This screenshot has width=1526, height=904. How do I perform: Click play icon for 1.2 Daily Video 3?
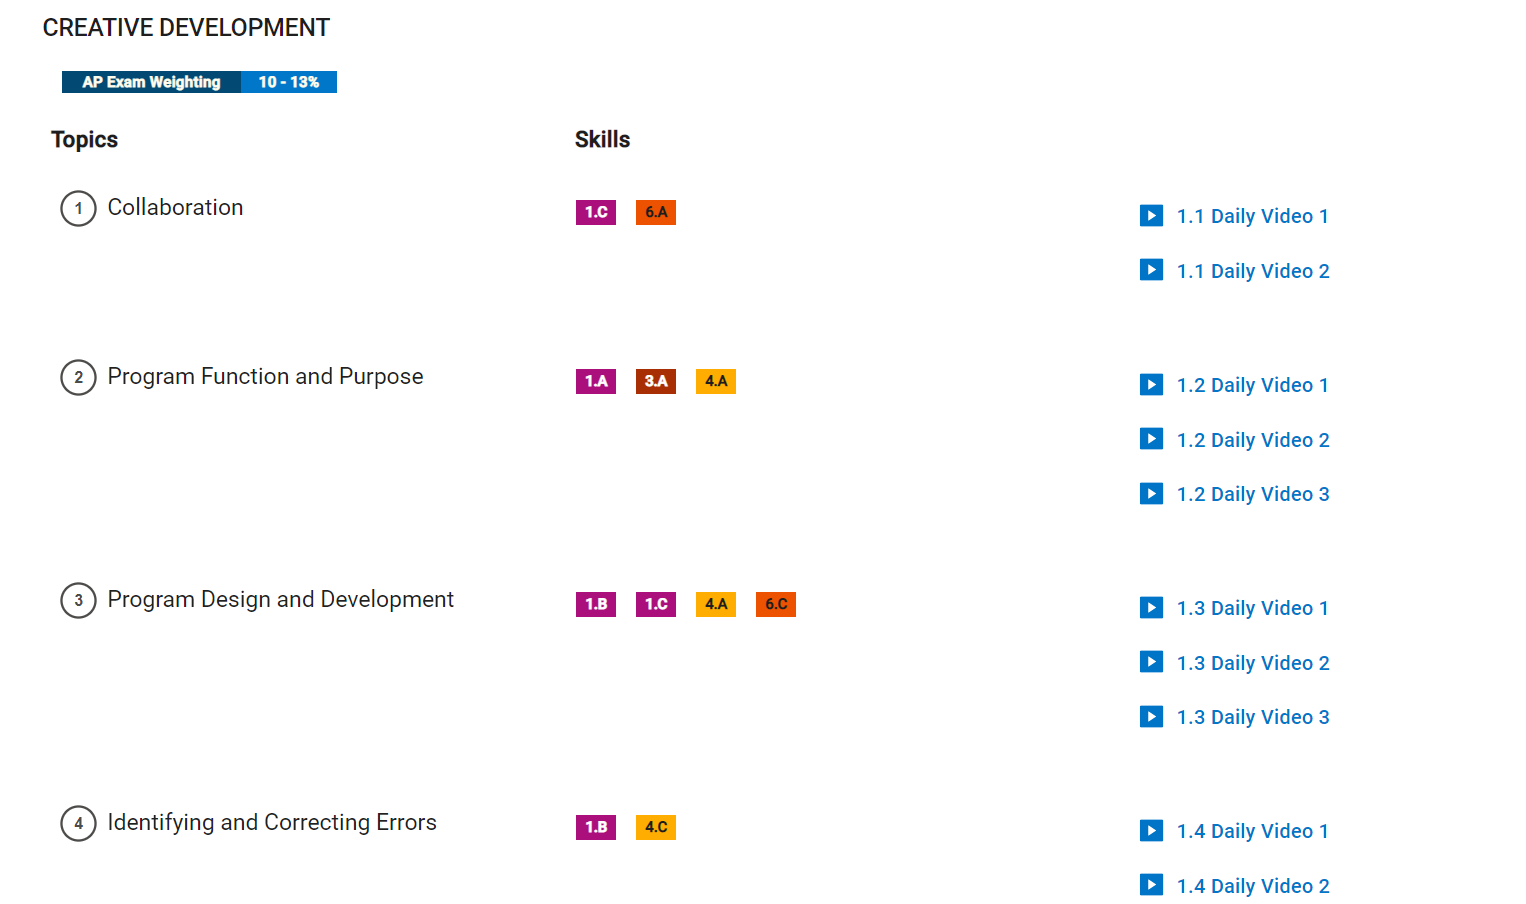[1151, 494]
